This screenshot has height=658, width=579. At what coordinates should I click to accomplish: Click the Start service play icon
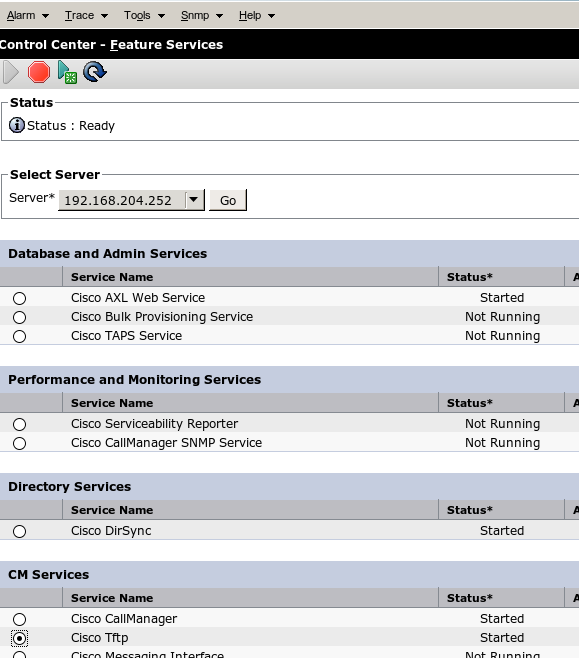coord(11,72)
